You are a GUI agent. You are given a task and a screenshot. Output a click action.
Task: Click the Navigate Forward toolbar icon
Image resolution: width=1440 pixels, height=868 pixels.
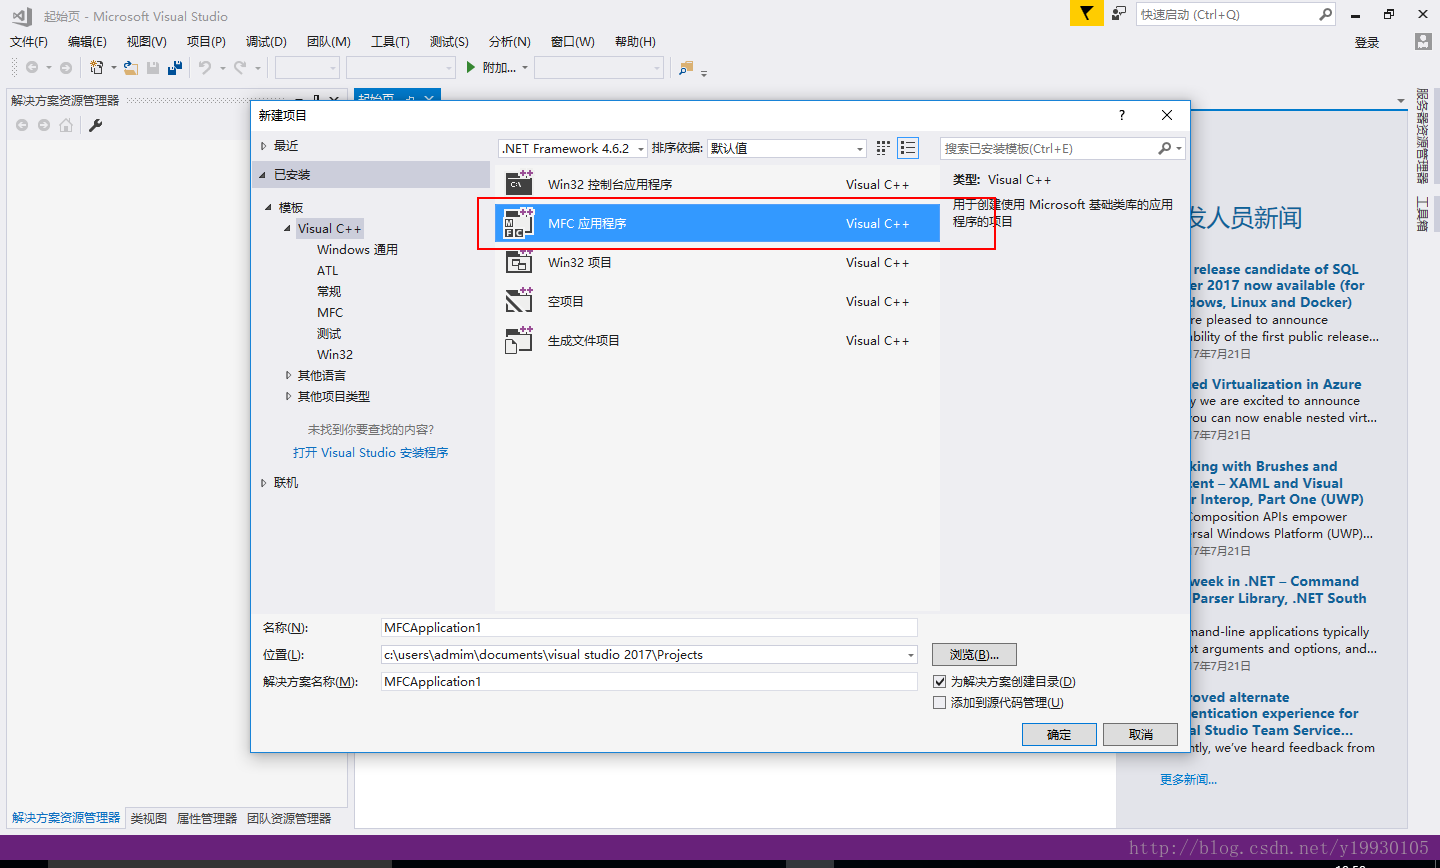[66, 68]
